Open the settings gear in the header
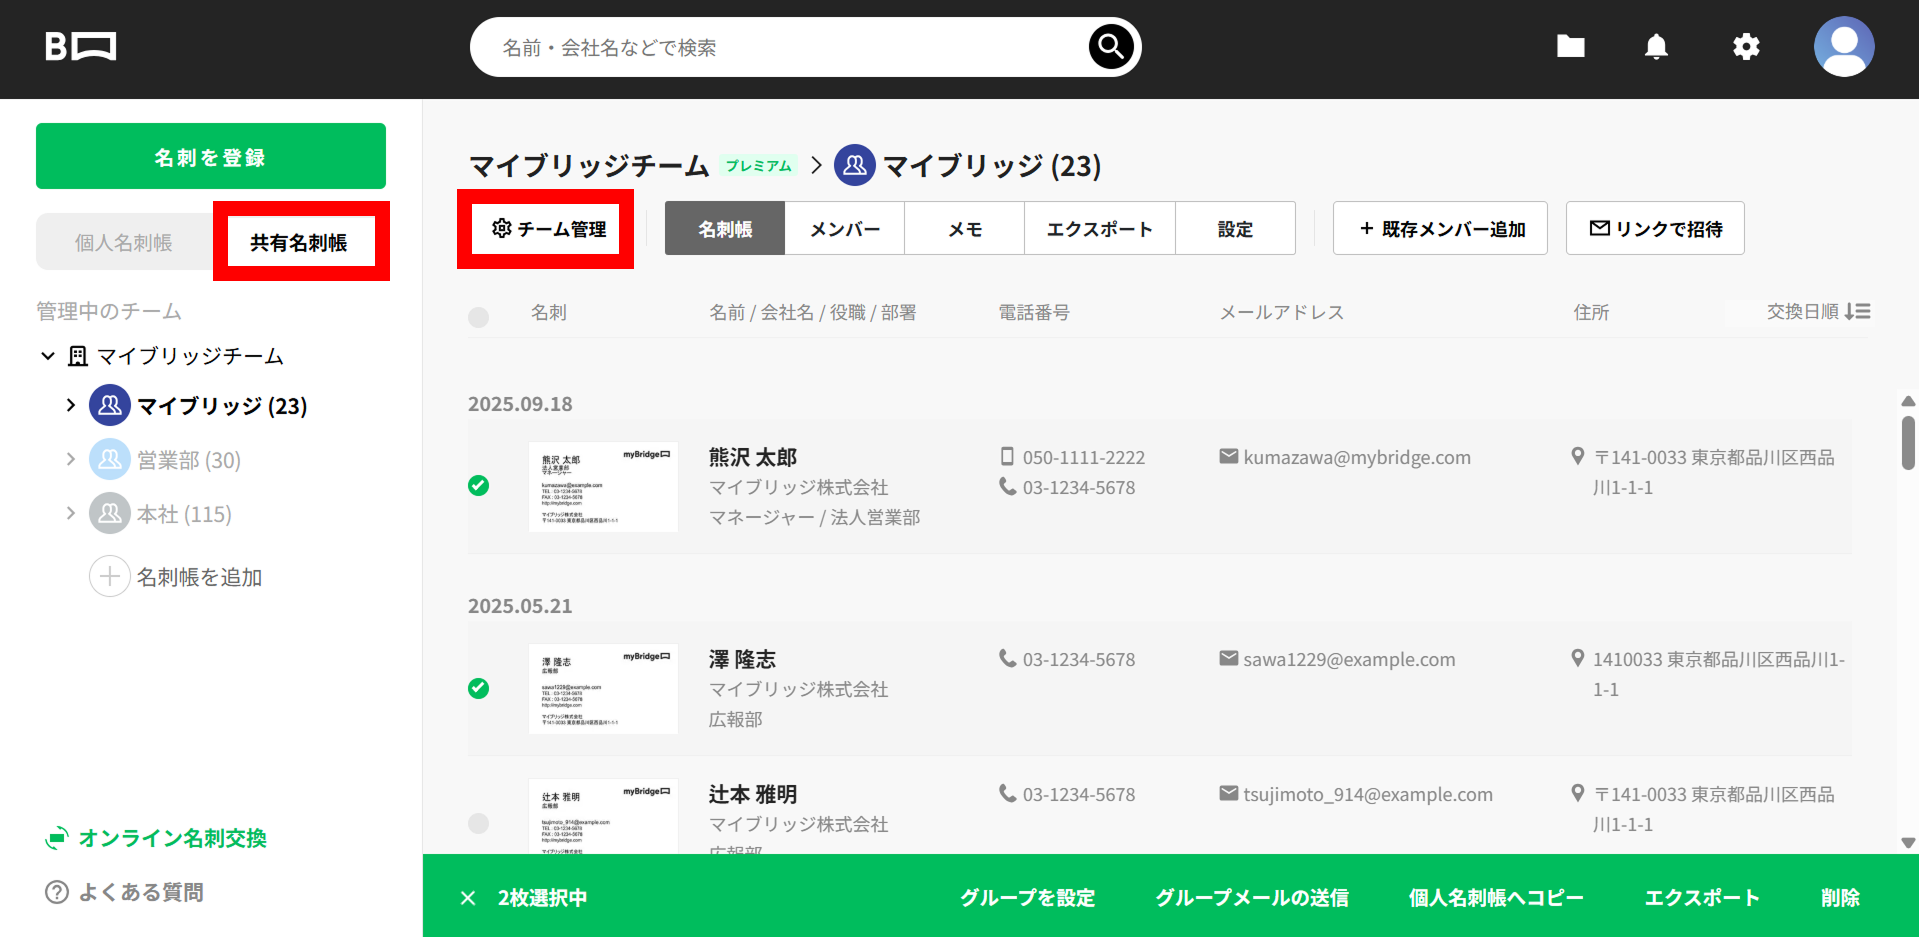This screenshot has height=937, width=1919. 1746,46
